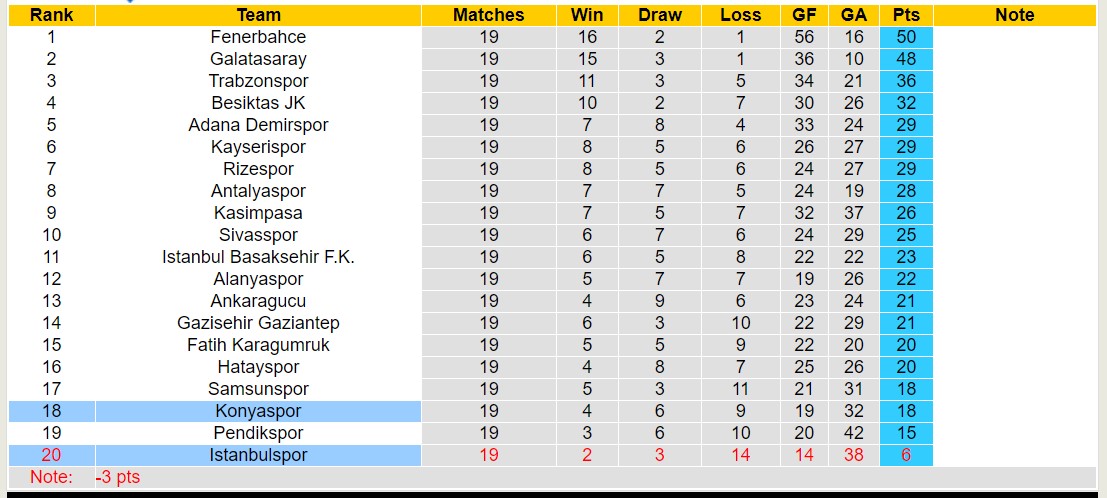Click the Team column header
The width and height of the screenshot is (1107, 498).
pyautogui.click(x=259, y=15)
